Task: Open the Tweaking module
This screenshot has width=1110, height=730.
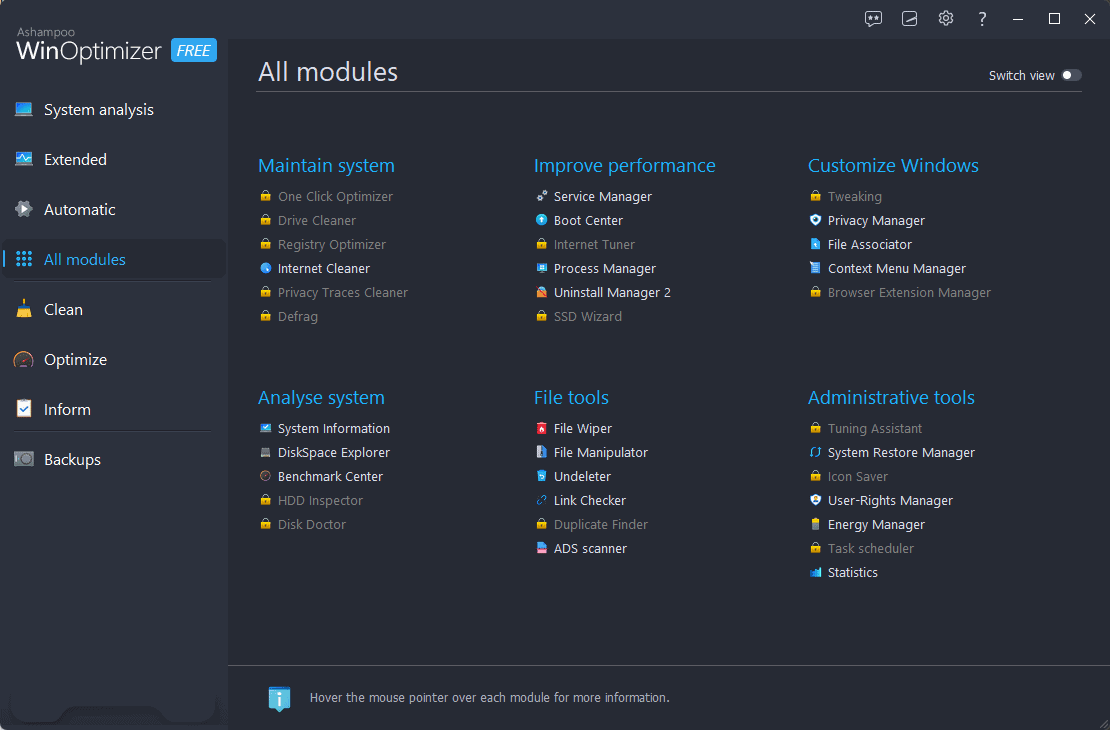Action: 846,196
